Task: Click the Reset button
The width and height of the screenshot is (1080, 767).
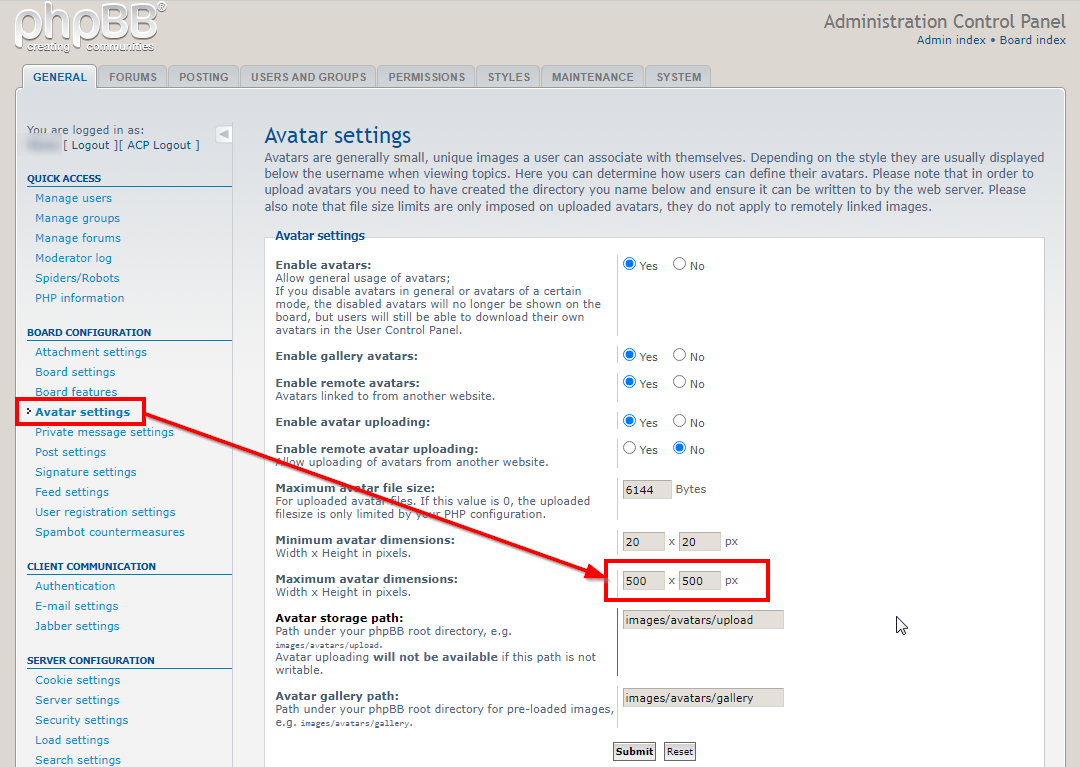Action: (x=680, y=751)
